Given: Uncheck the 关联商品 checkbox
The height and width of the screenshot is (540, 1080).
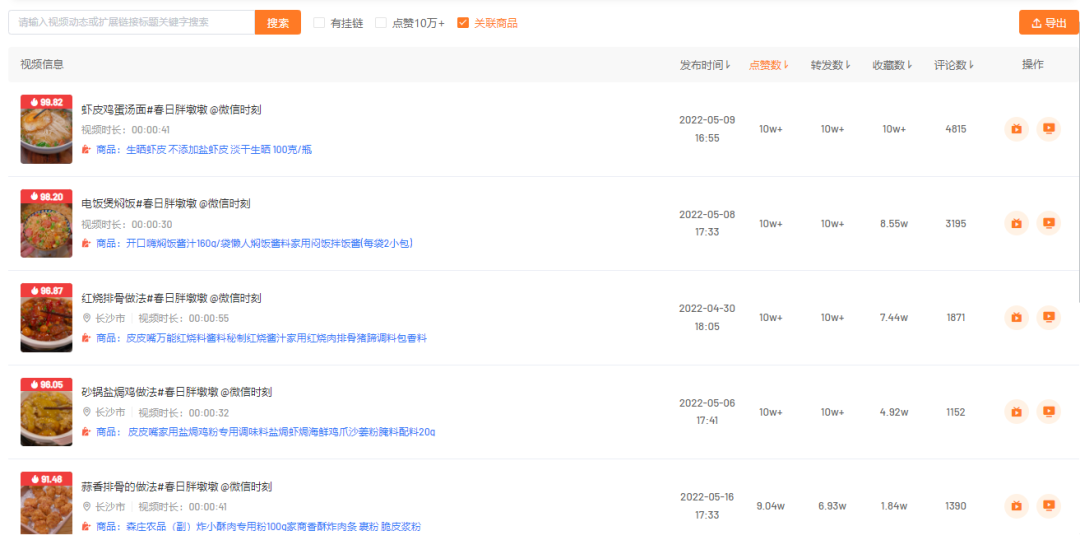Looking at the screenshot, I should pyautogui.click(x=463, y=23).
